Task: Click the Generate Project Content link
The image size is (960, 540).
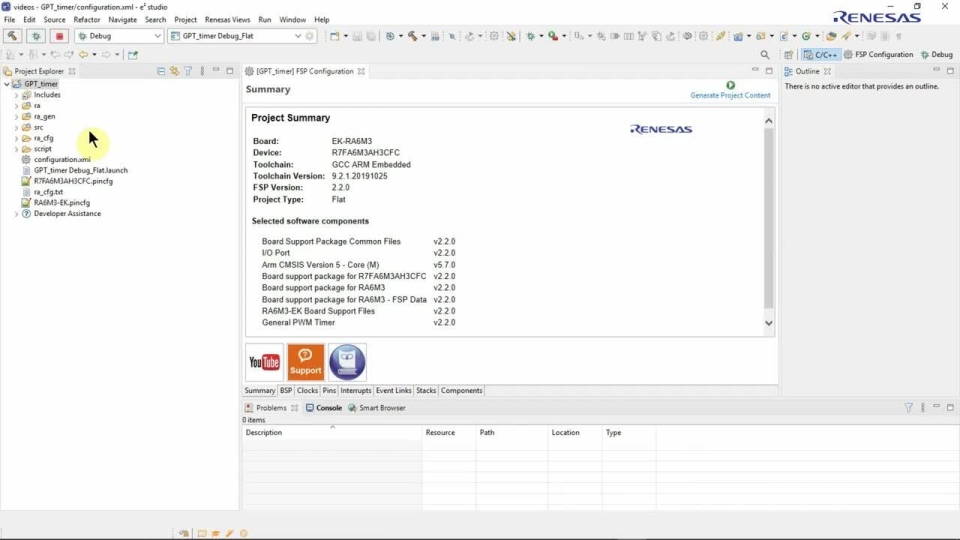Action: click(730, 96)
